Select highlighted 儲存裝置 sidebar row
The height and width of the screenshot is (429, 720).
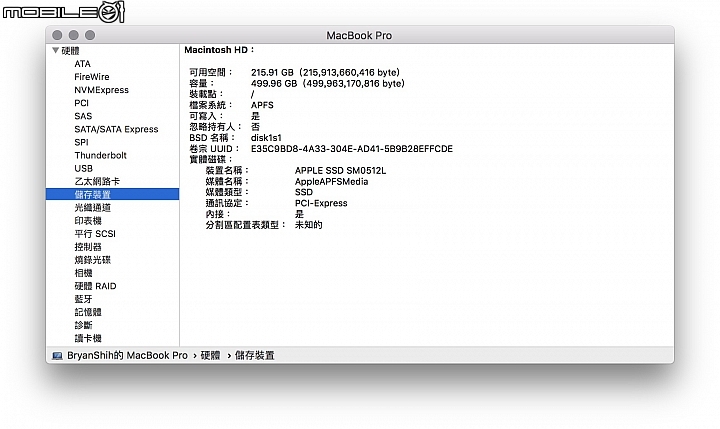coord(112,194)
